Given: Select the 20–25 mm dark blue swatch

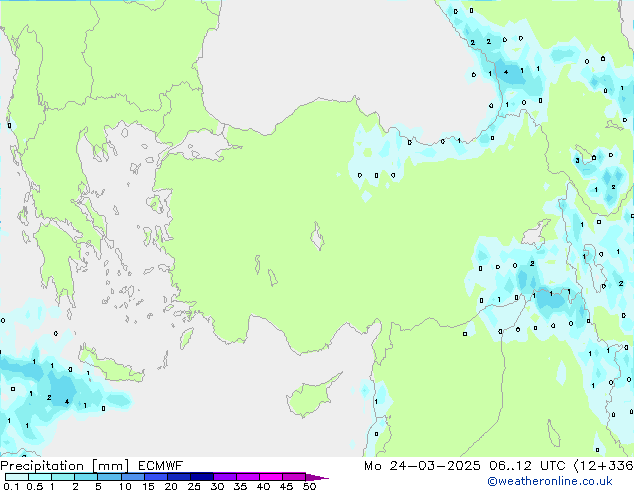Looking at the screenshot, I should pyautogui.click(x=179, y=477).
